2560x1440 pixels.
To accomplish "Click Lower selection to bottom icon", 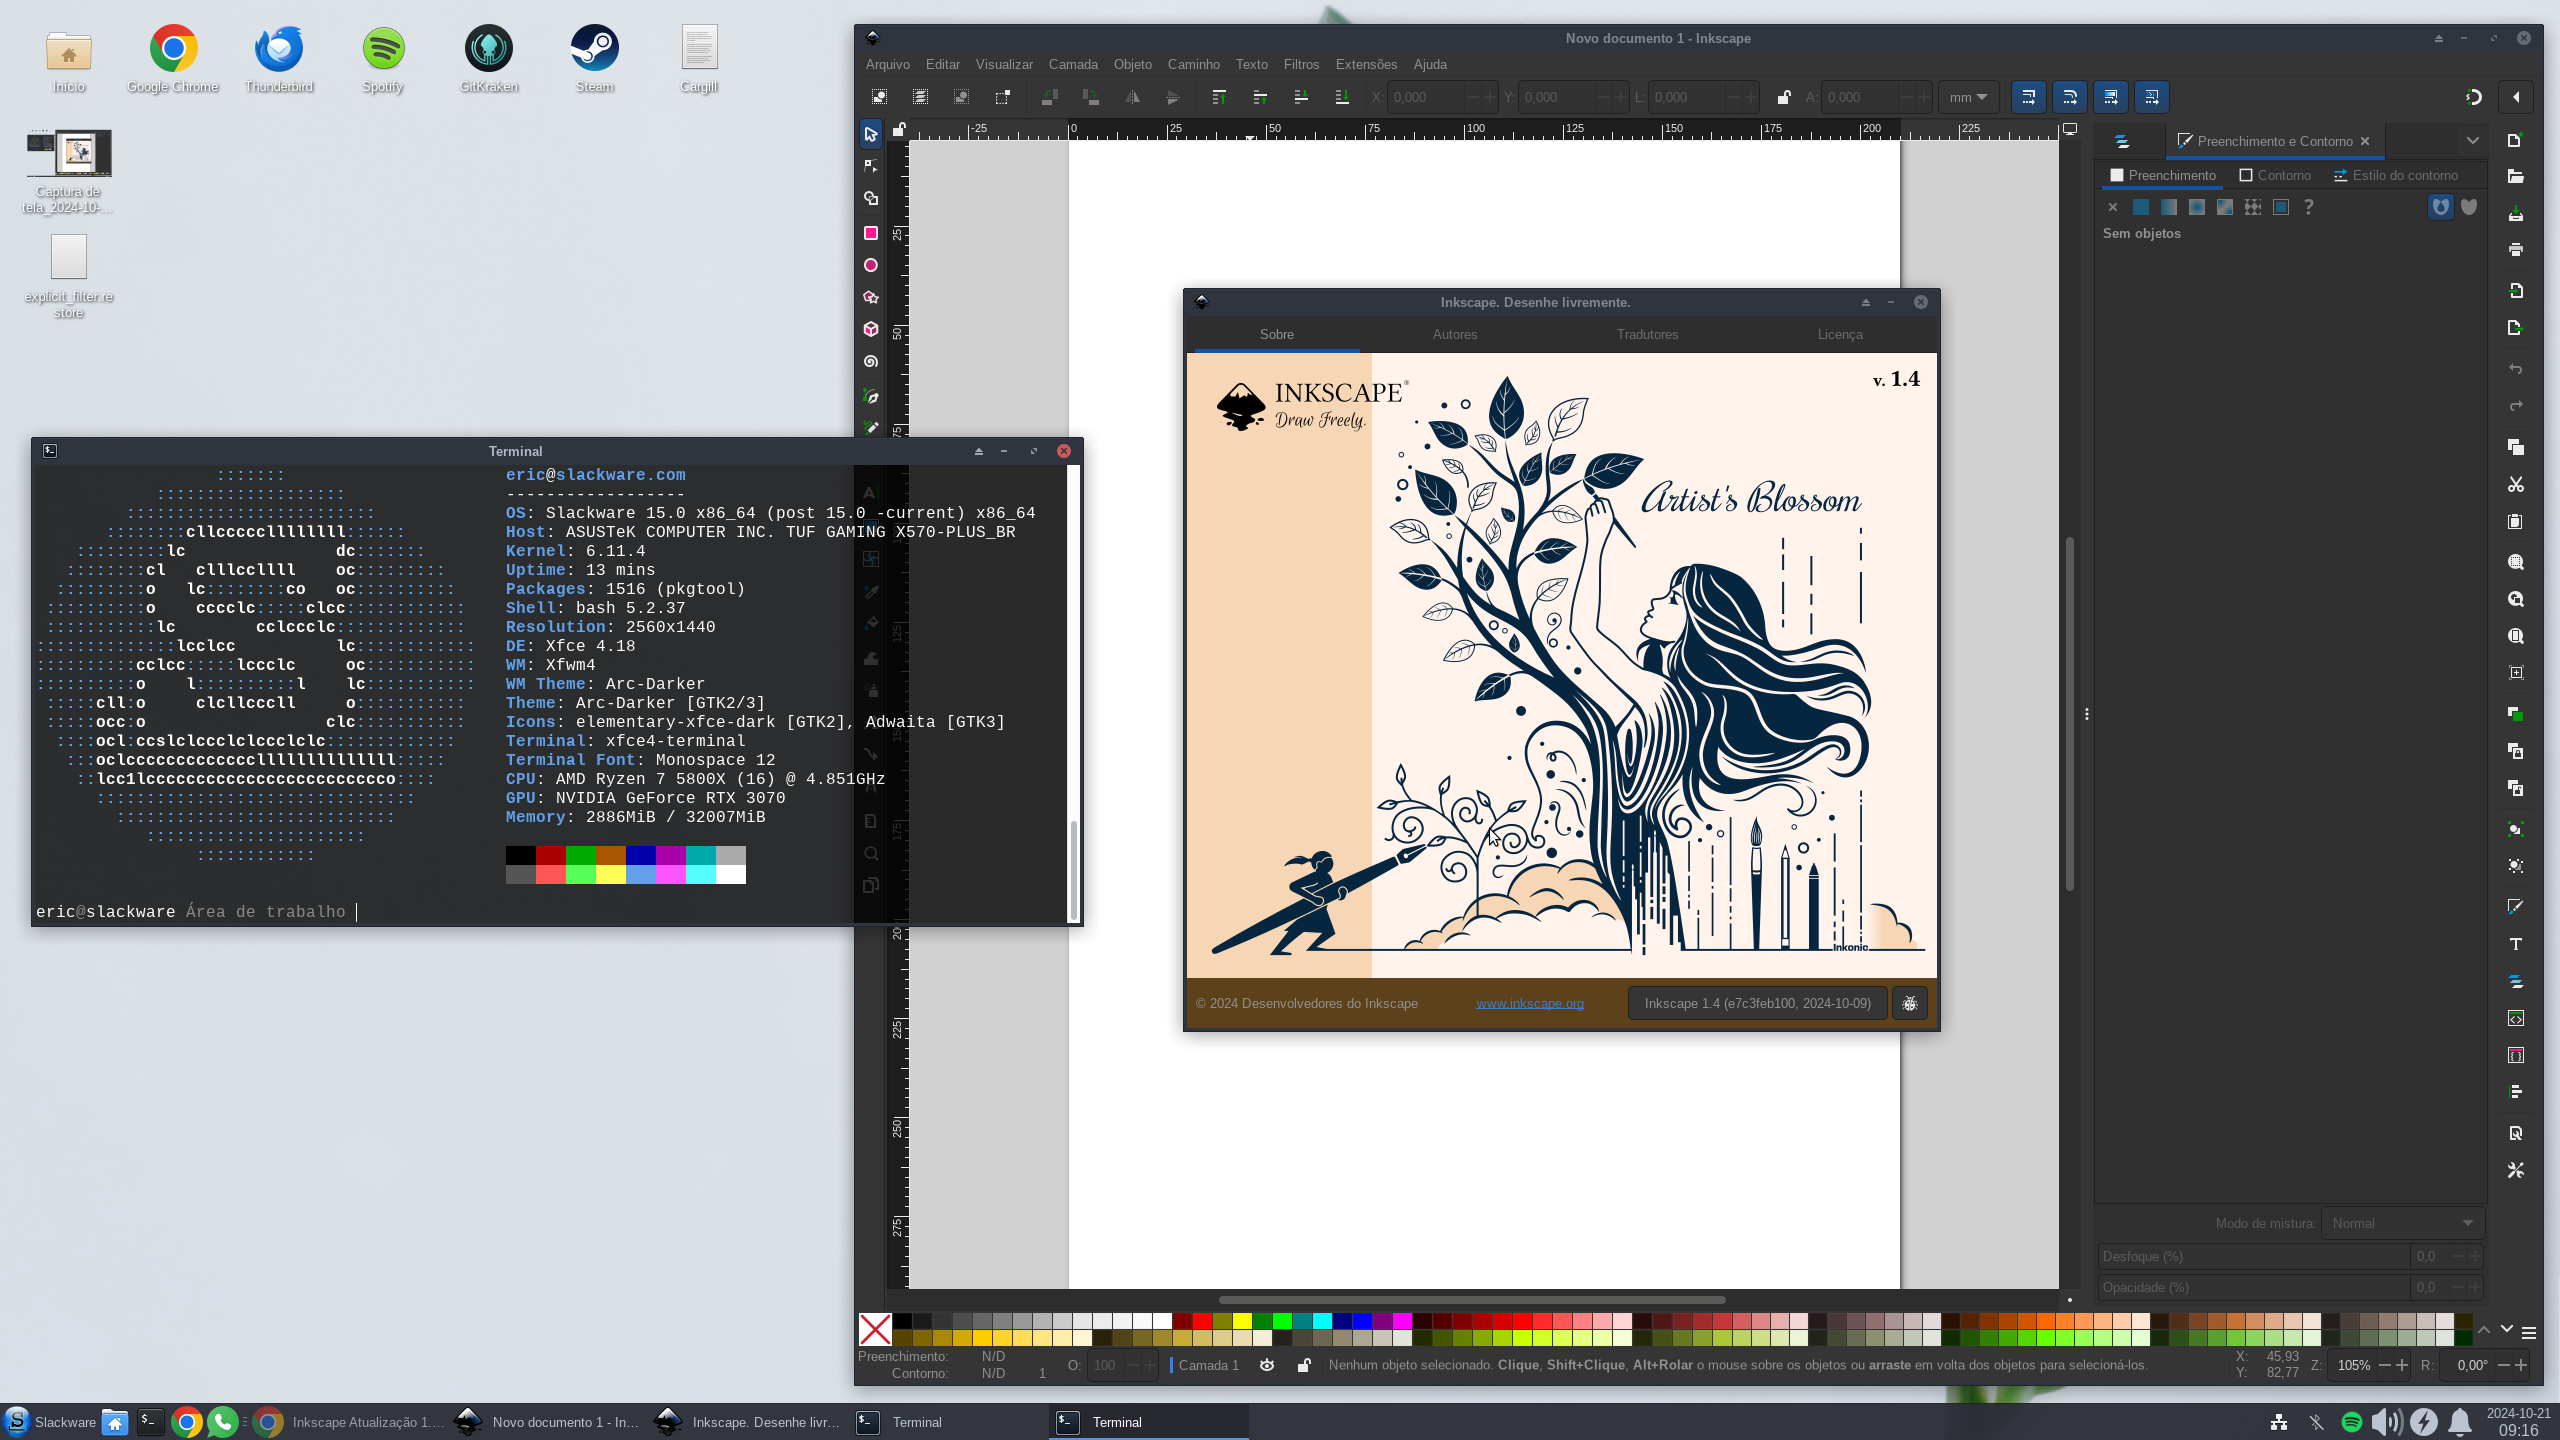I will (1342, 97).
